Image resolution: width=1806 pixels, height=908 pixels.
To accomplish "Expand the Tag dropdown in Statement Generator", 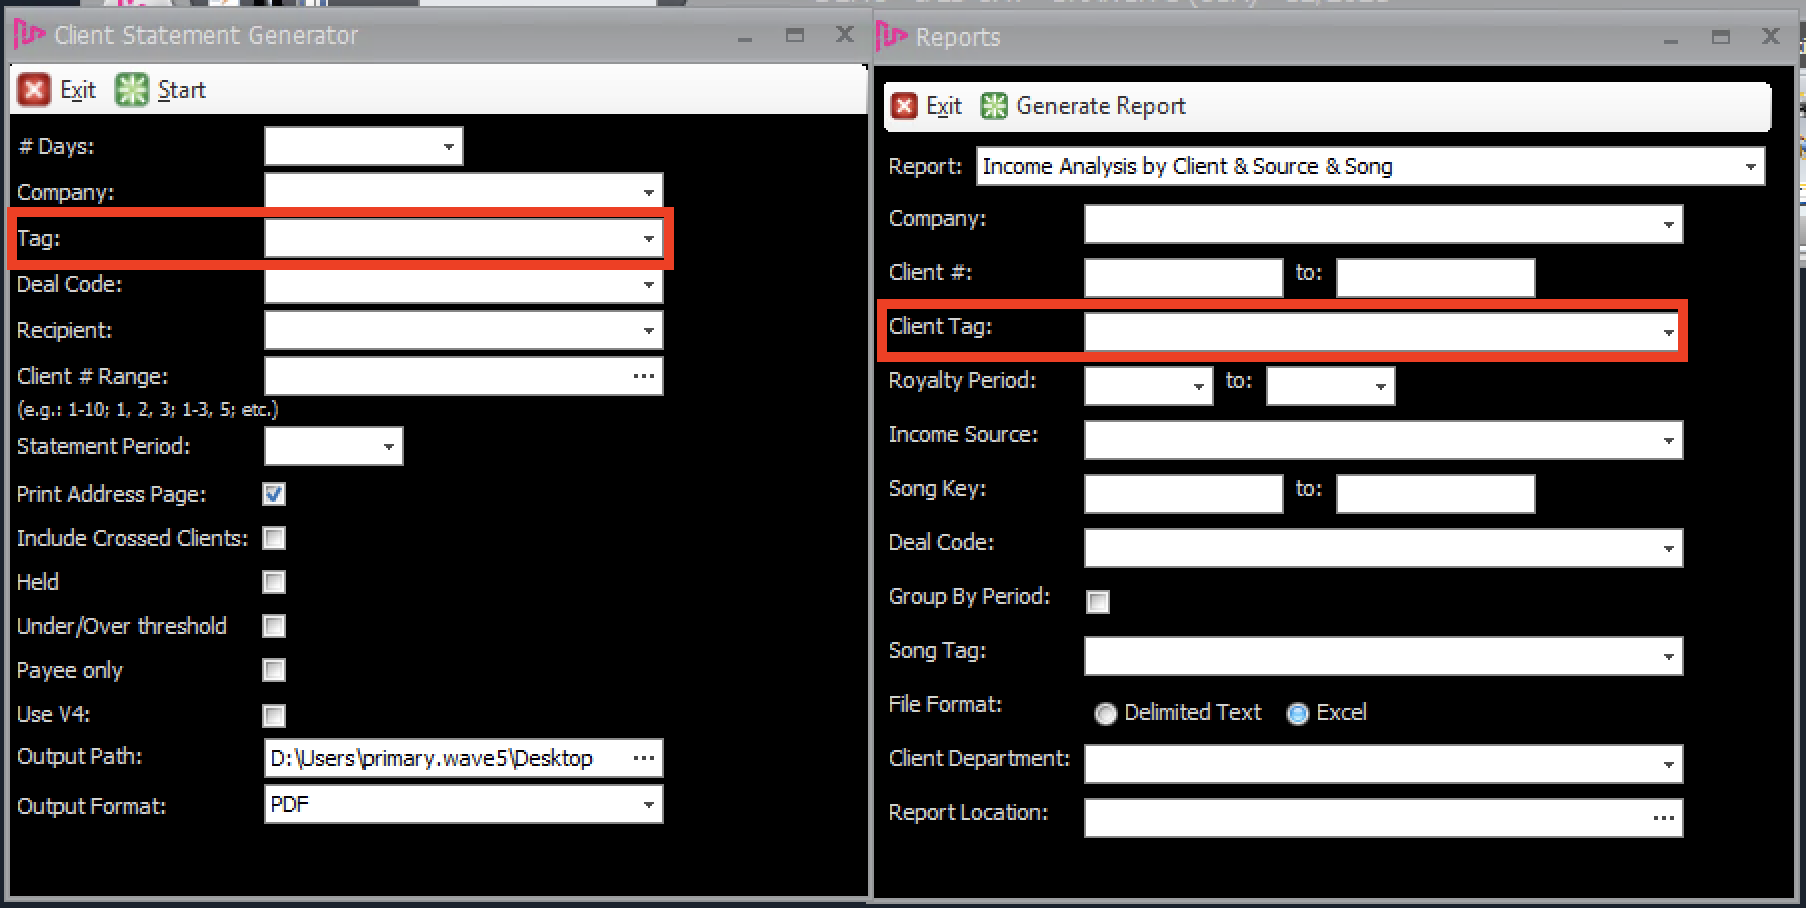I will (x=649, y=238).
